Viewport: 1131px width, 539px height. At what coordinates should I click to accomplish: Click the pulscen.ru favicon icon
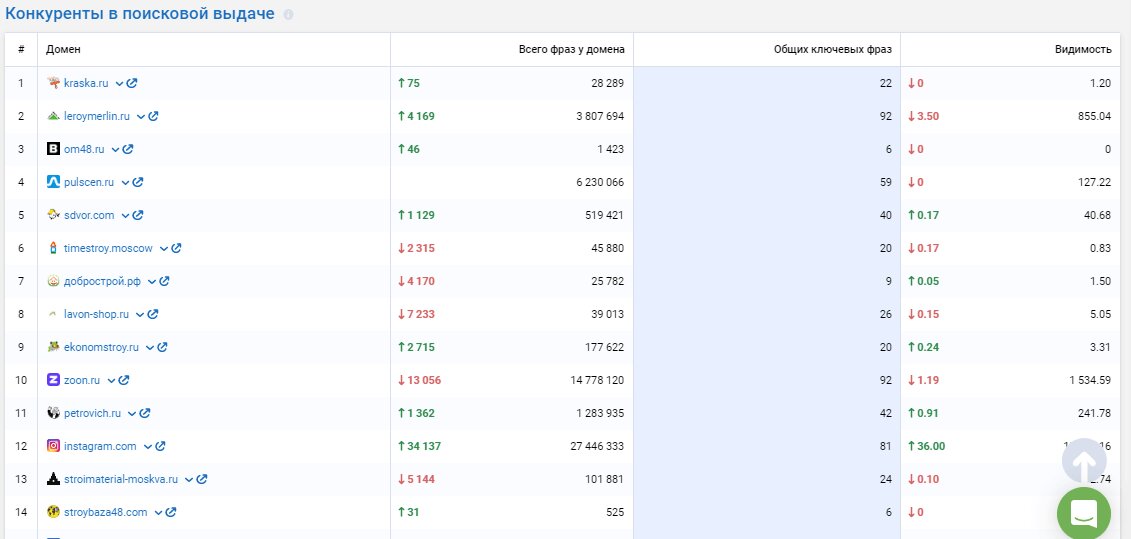point(54,182)
